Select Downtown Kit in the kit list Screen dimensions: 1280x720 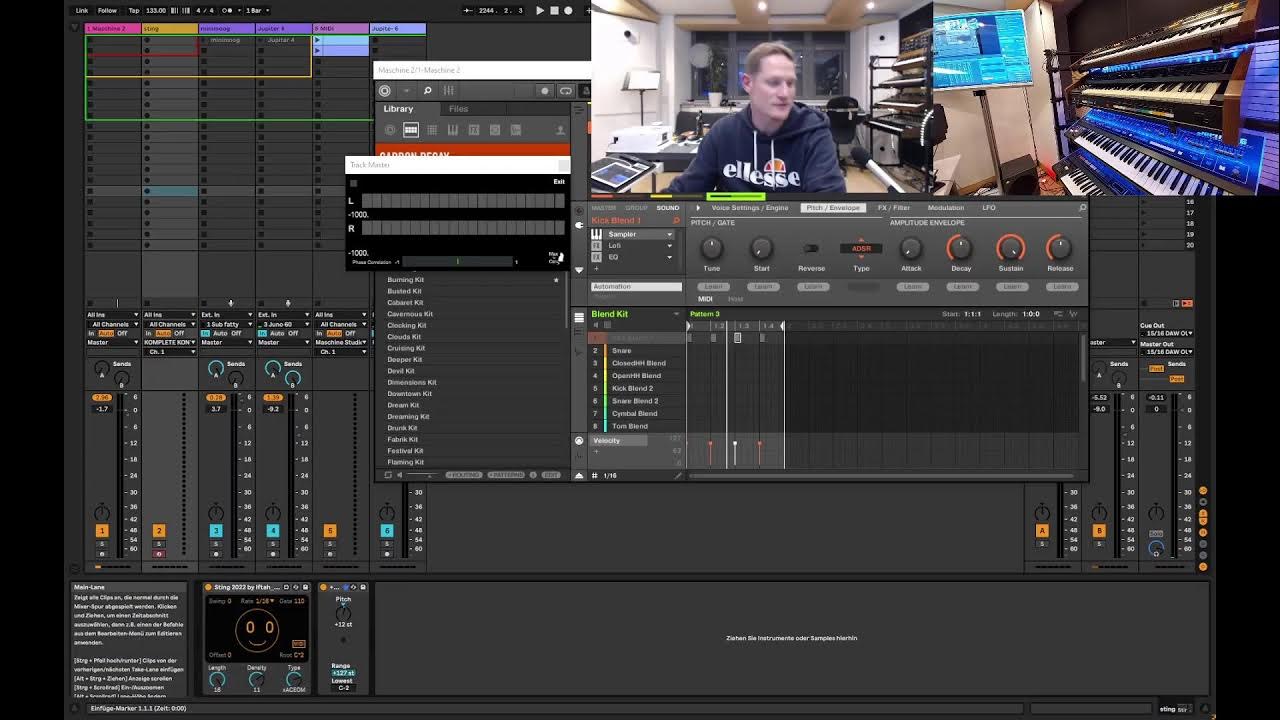coord(409,394)
